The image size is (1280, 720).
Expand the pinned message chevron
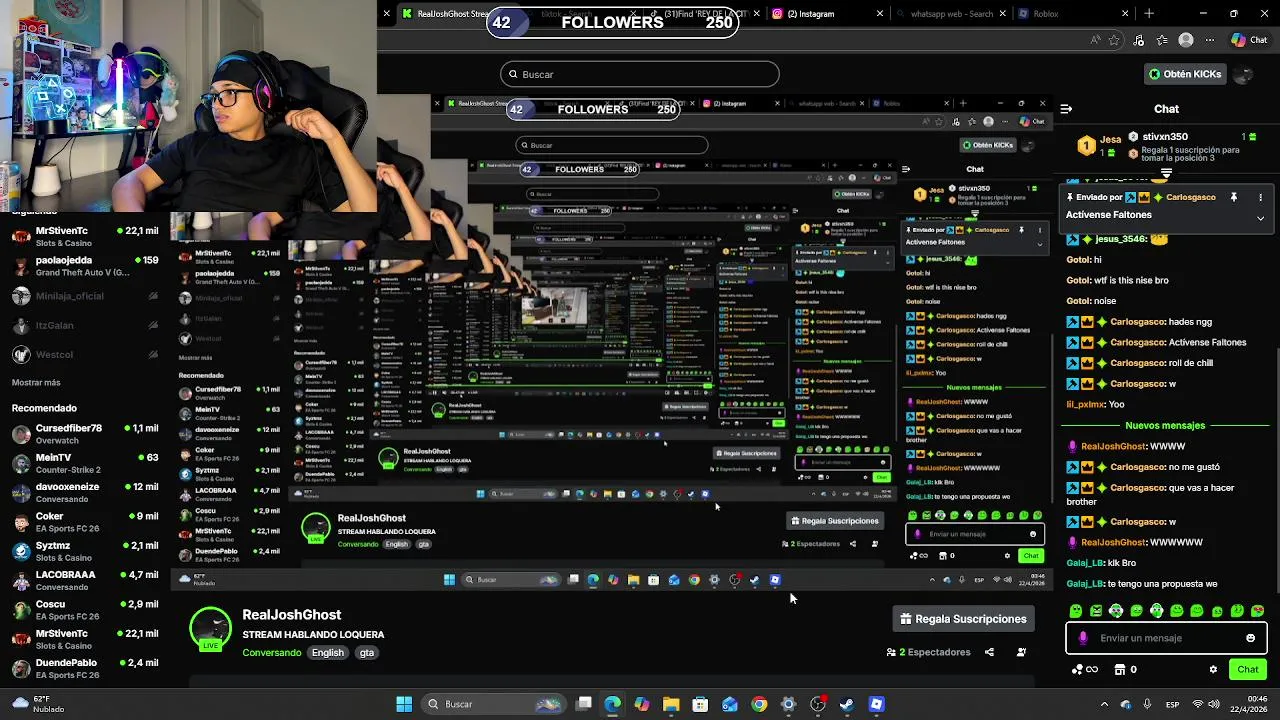pos(1260,217)
